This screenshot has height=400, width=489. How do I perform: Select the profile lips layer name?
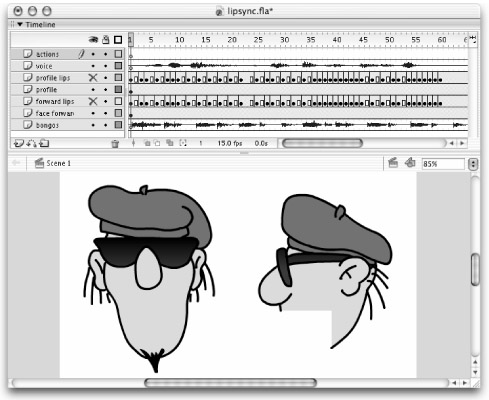53,78
